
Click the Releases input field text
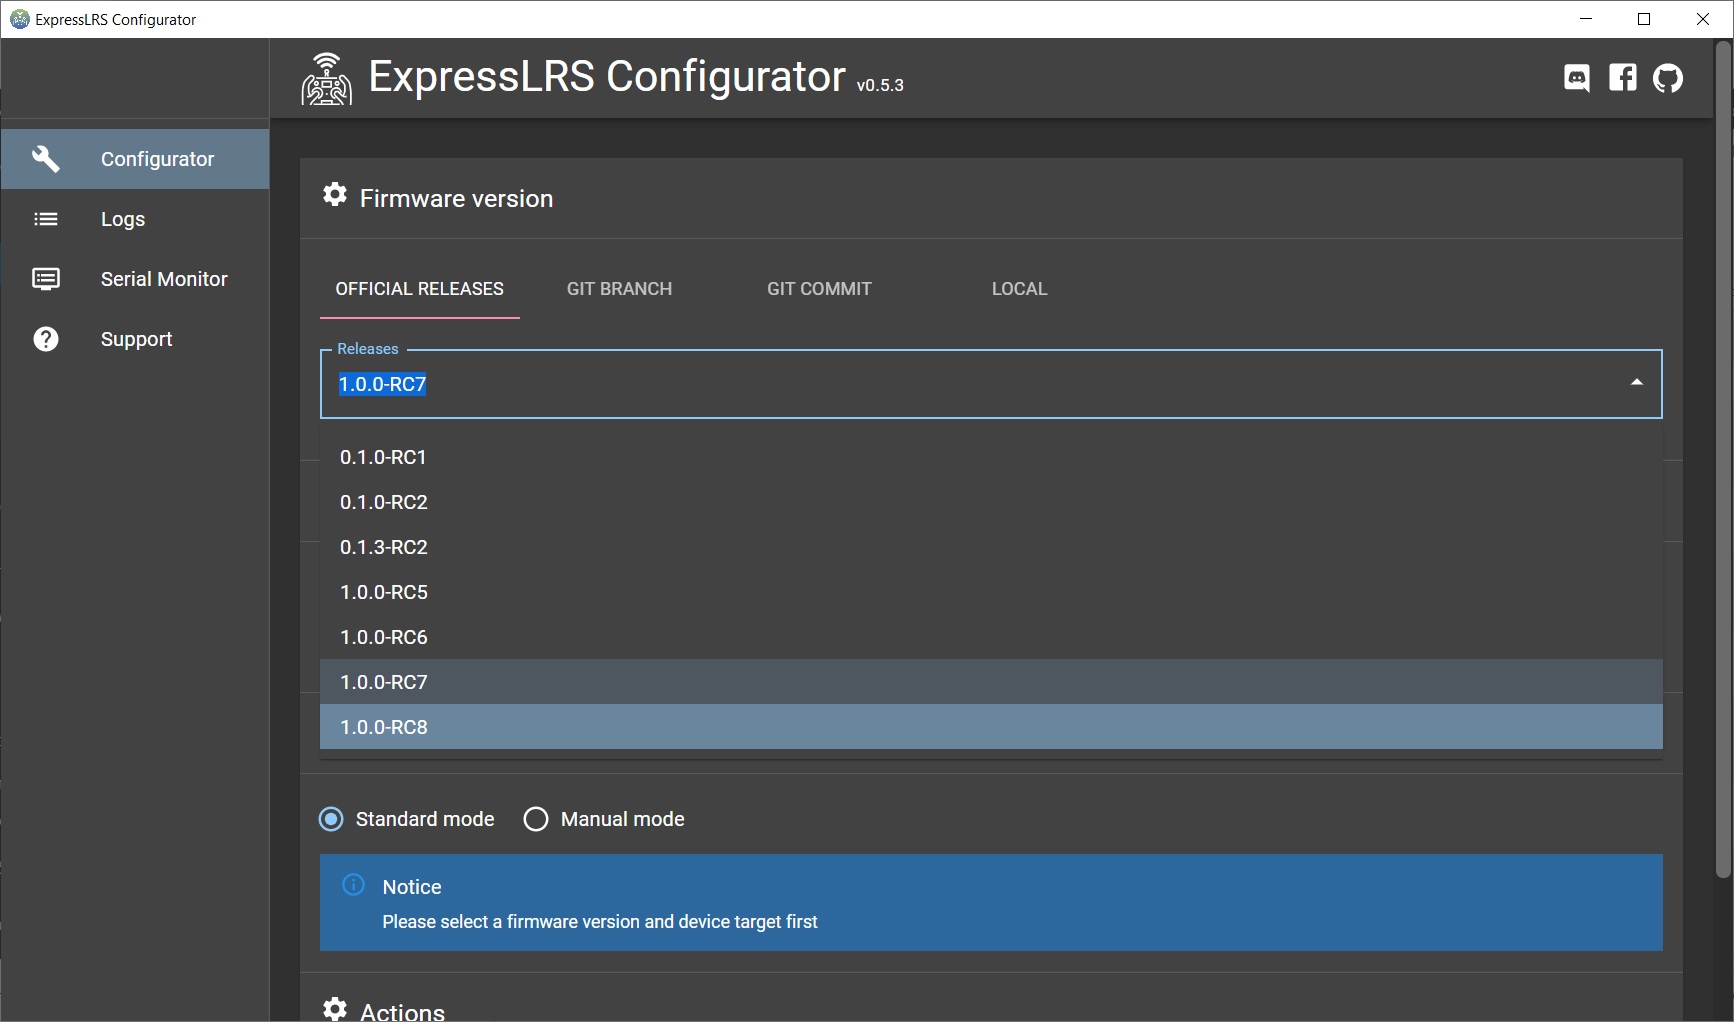pyautogui.click(x=383, y=384)
